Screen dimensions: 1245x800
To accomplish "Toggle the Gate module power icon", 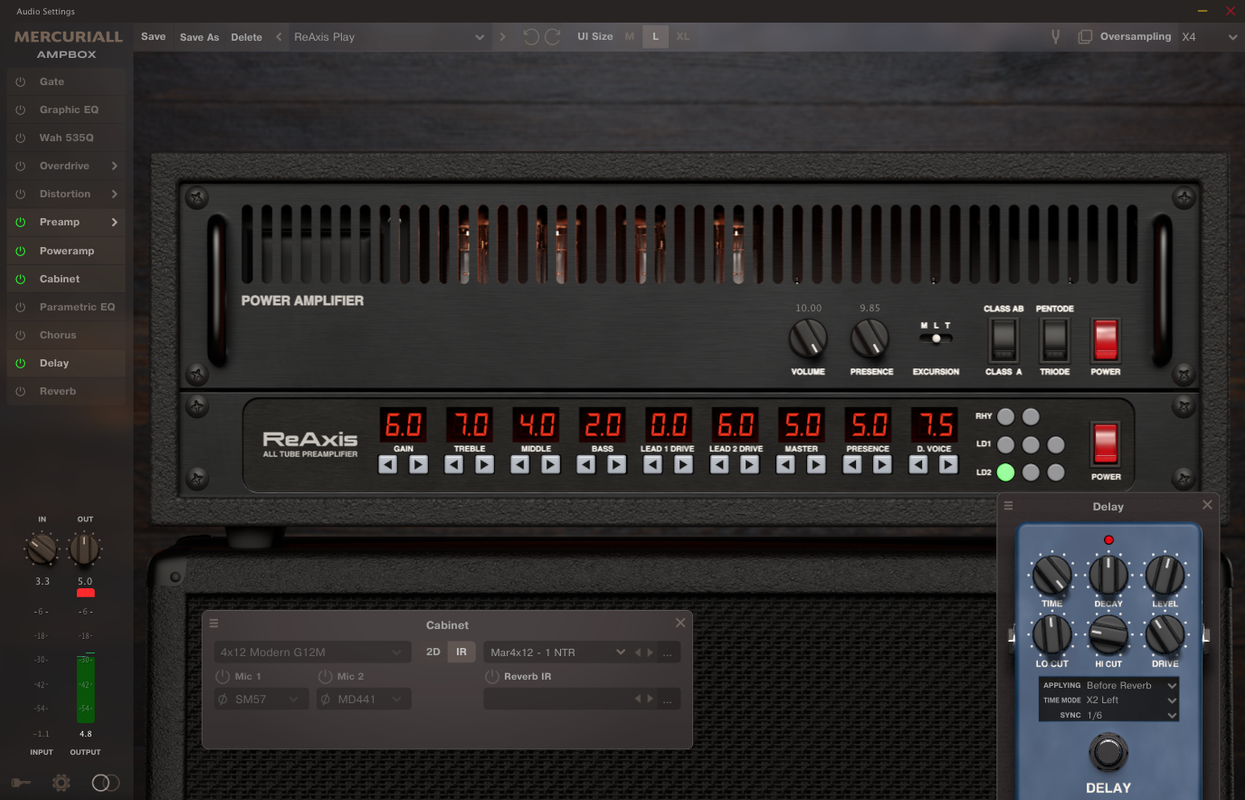I will (x=20, y=82).
